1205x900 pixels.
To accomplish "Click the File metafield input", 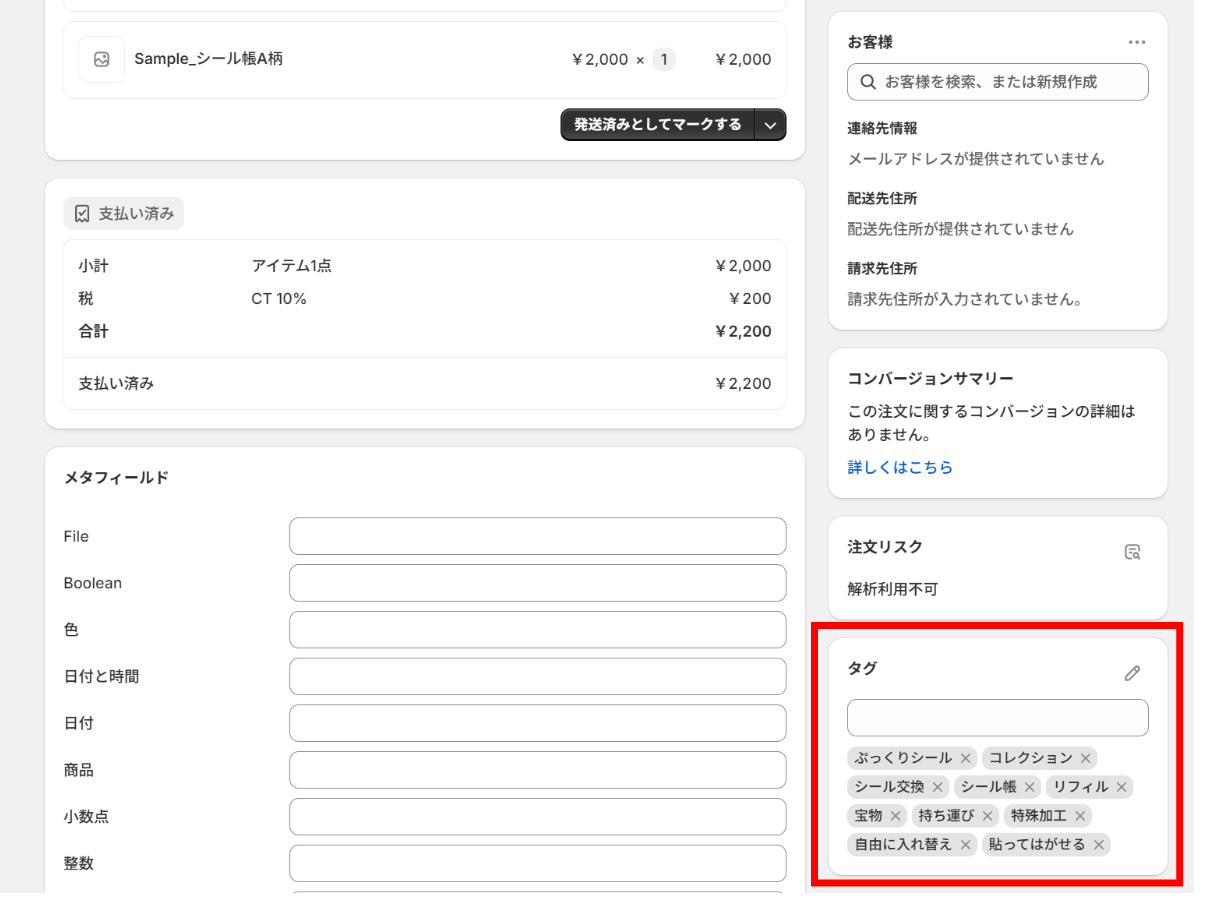I will 537,536.
